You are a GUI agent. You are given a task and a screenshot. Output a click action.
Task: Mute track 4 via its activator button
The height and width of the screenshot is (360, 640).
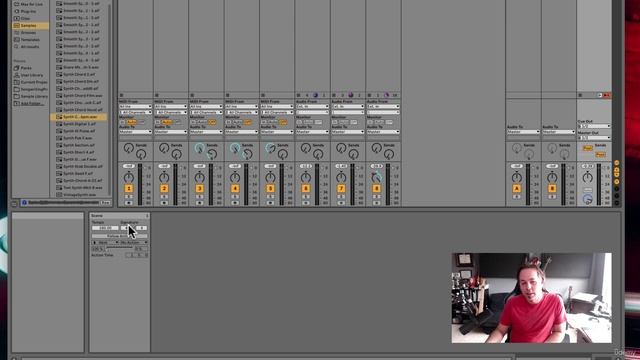point(235,188)
